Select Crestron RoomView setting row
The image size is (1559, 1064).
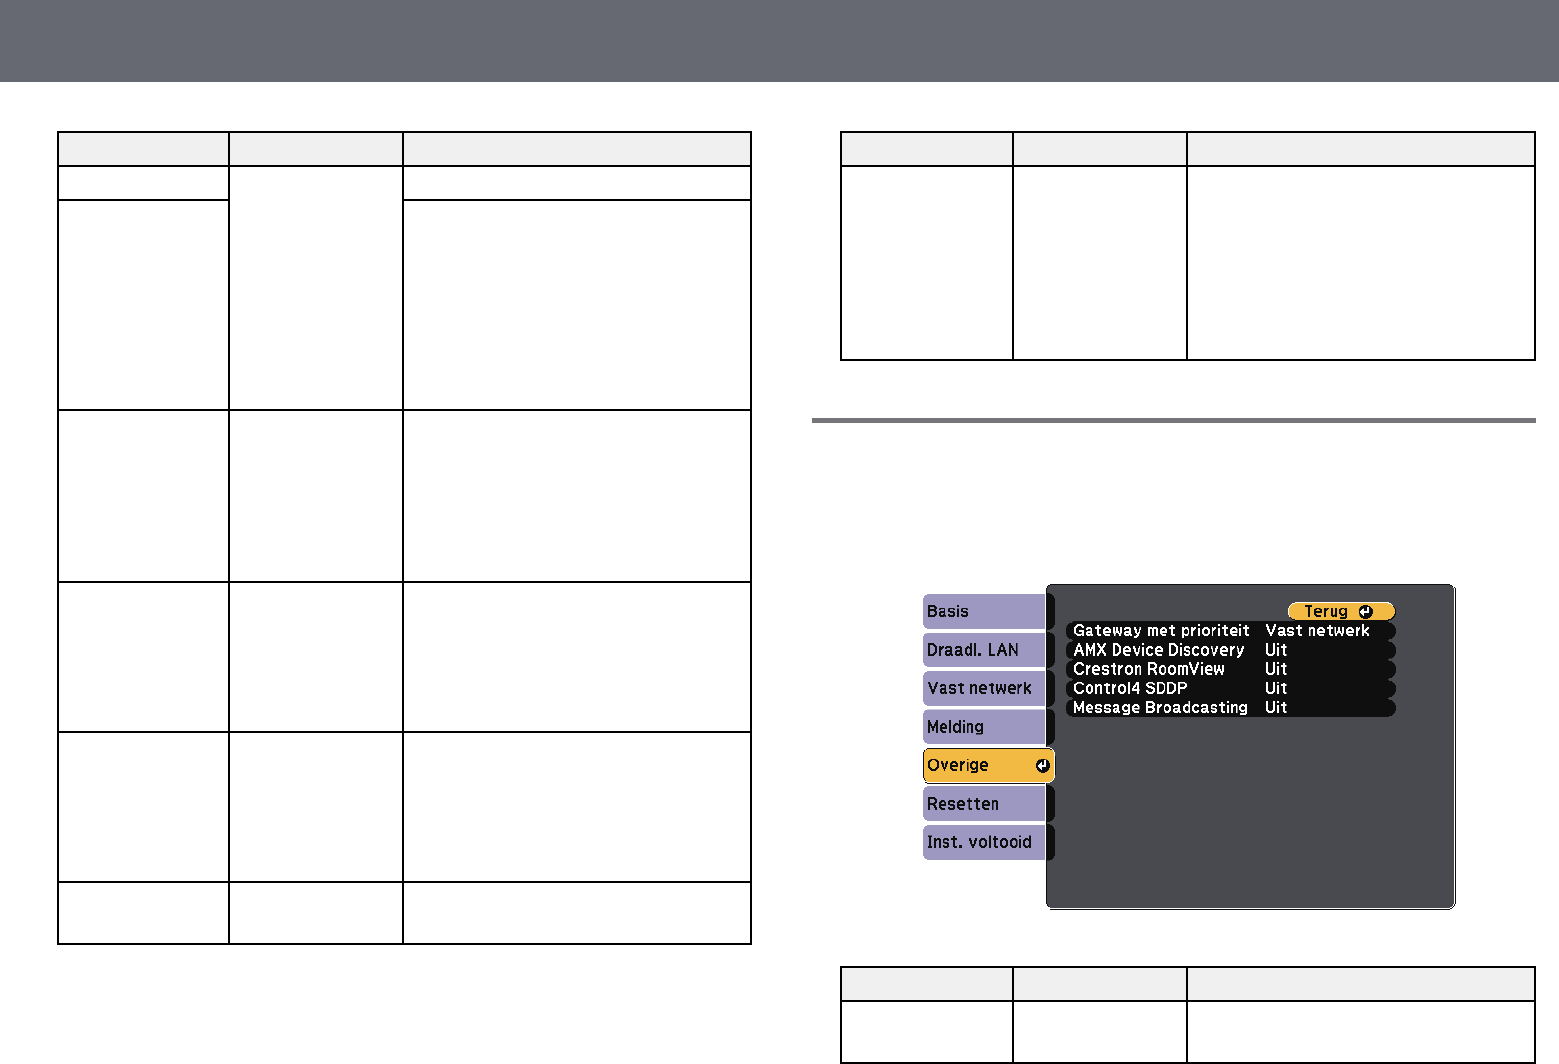[x=1230, y=669]
